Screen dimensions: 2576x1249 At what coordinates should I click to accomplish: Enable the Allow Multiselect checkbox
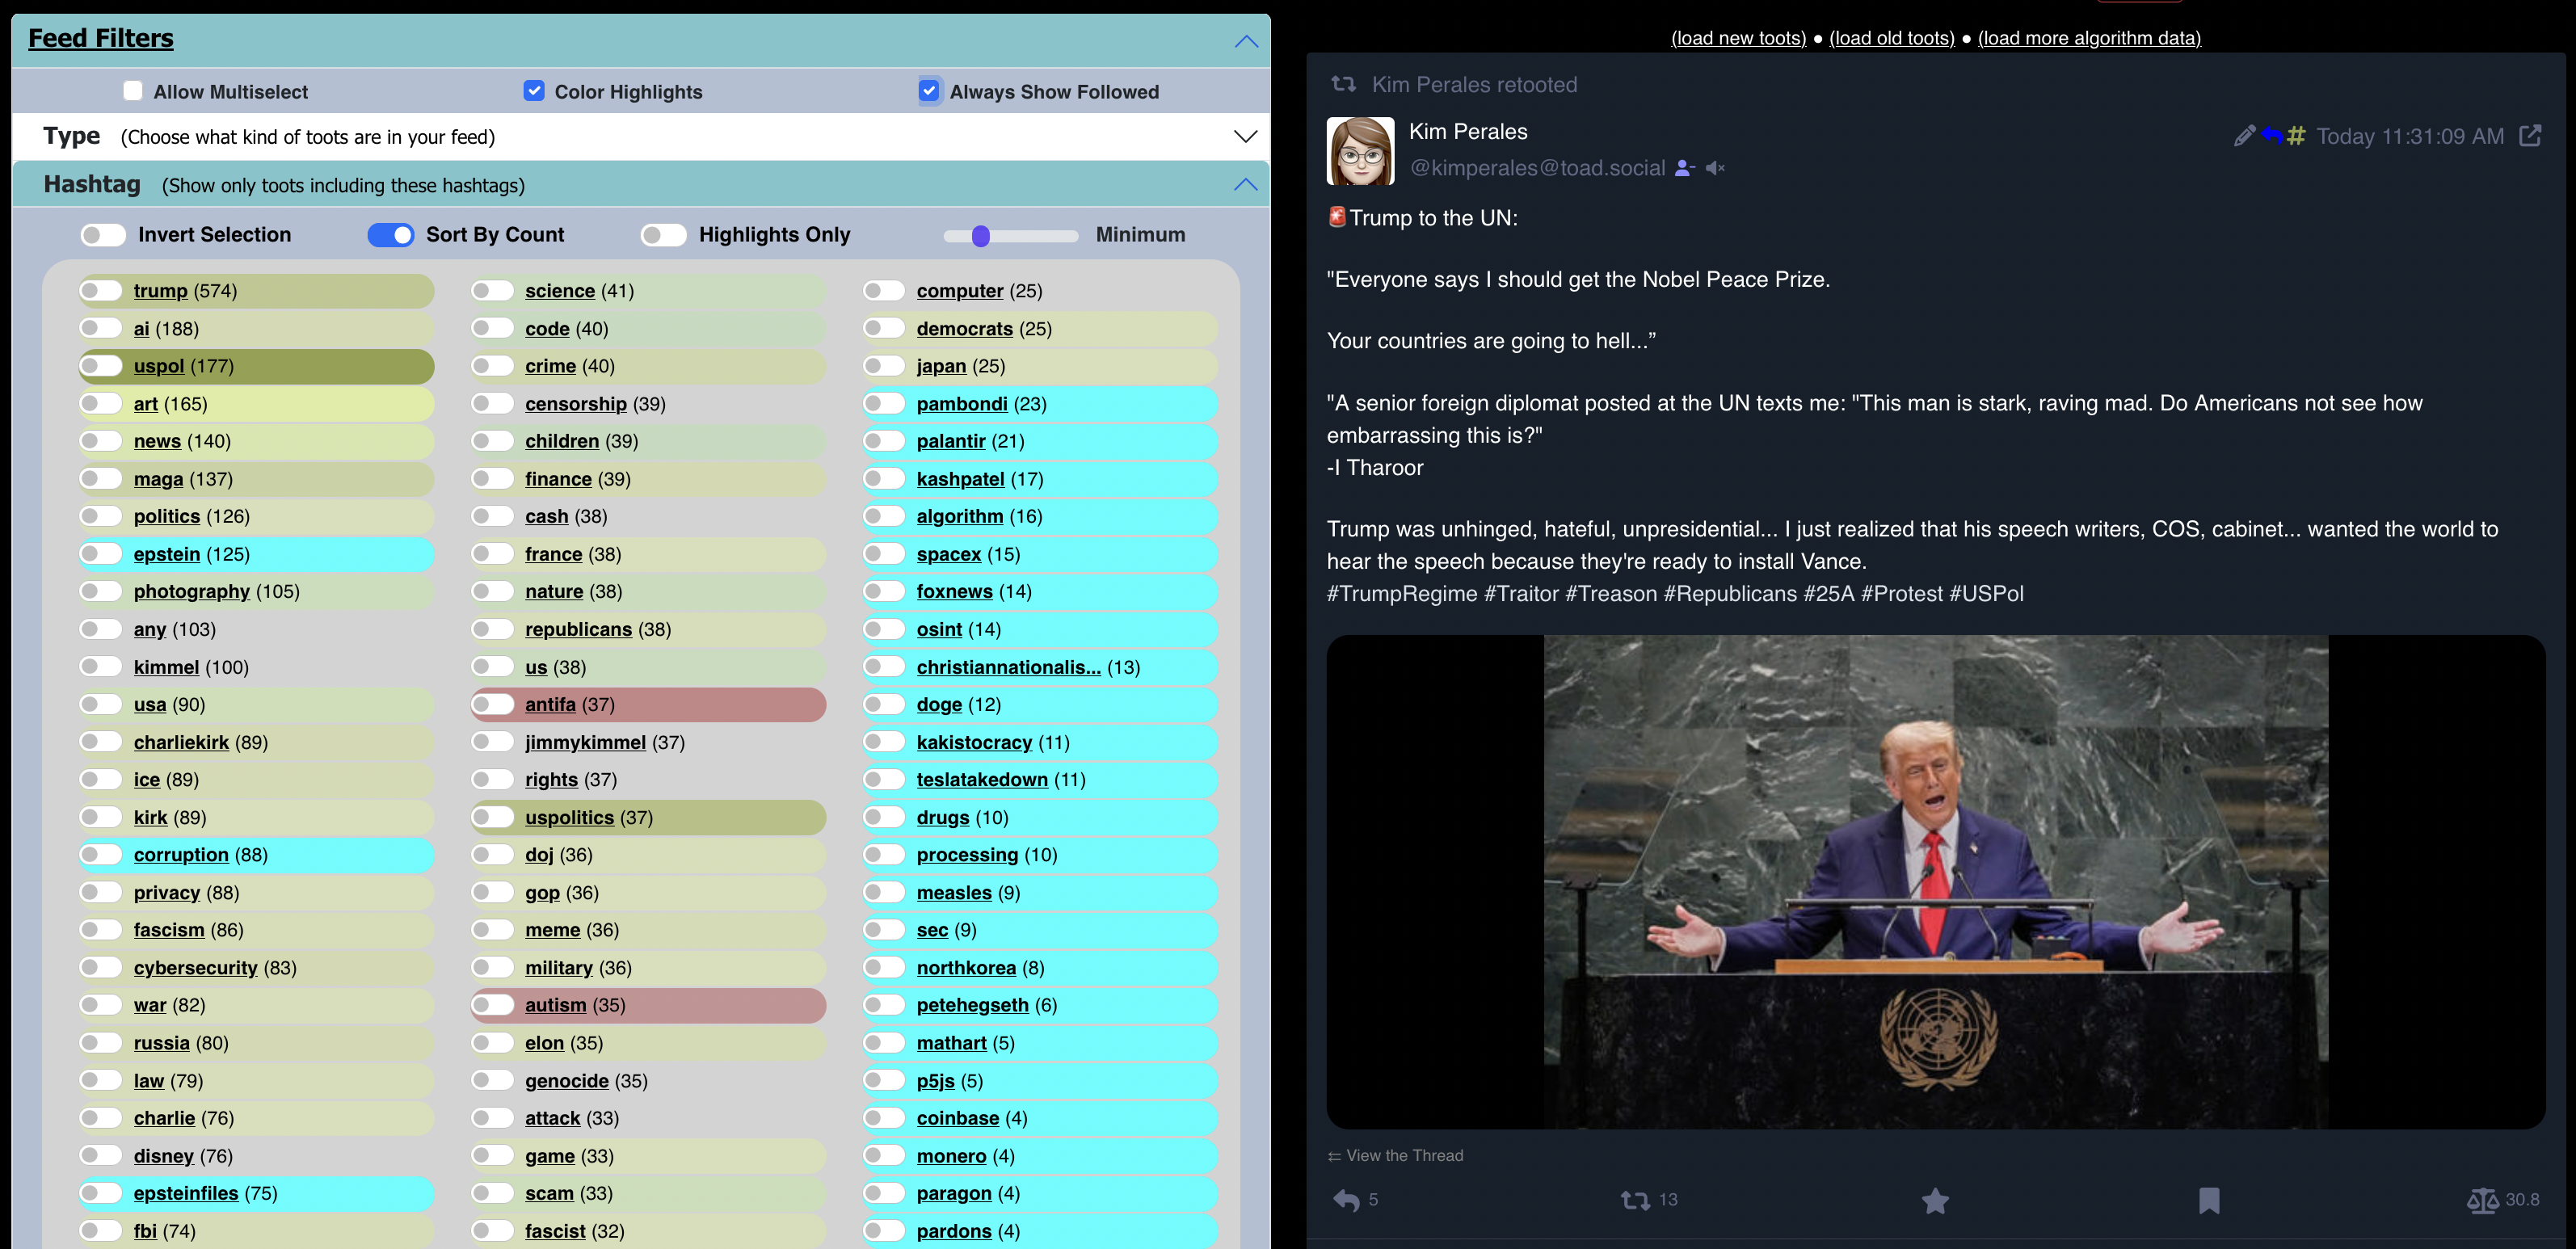click(133, 91)
